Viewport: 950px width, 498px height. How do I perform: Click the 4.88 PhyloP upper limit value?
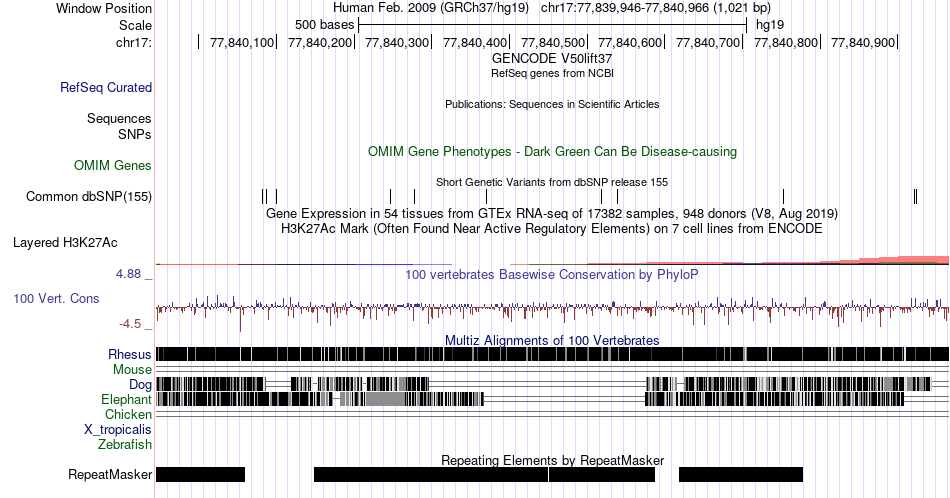click(x=128, y=274)
